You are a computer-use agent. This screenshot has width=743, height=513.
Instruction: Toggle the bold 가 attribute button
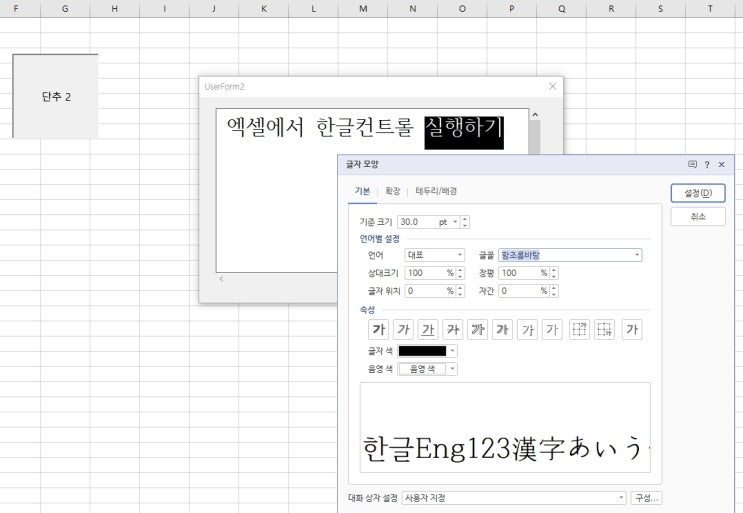coord(378,329)
